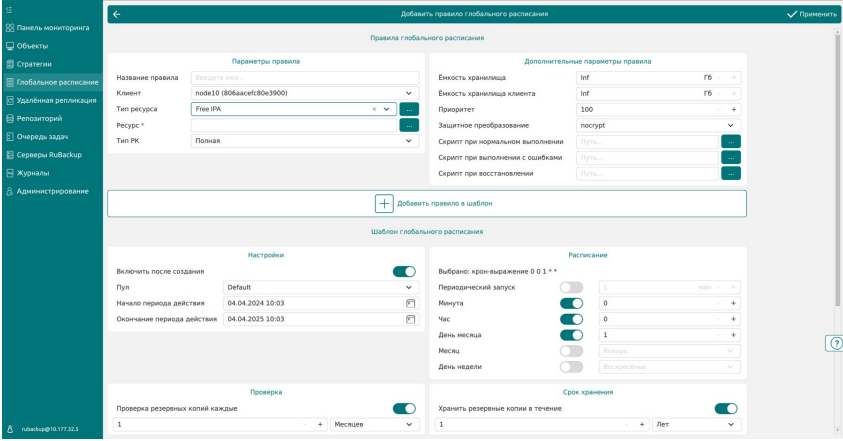Screen dimensions: 843x441
Task: Open the Пул dropdown Default
Action: 321,288
